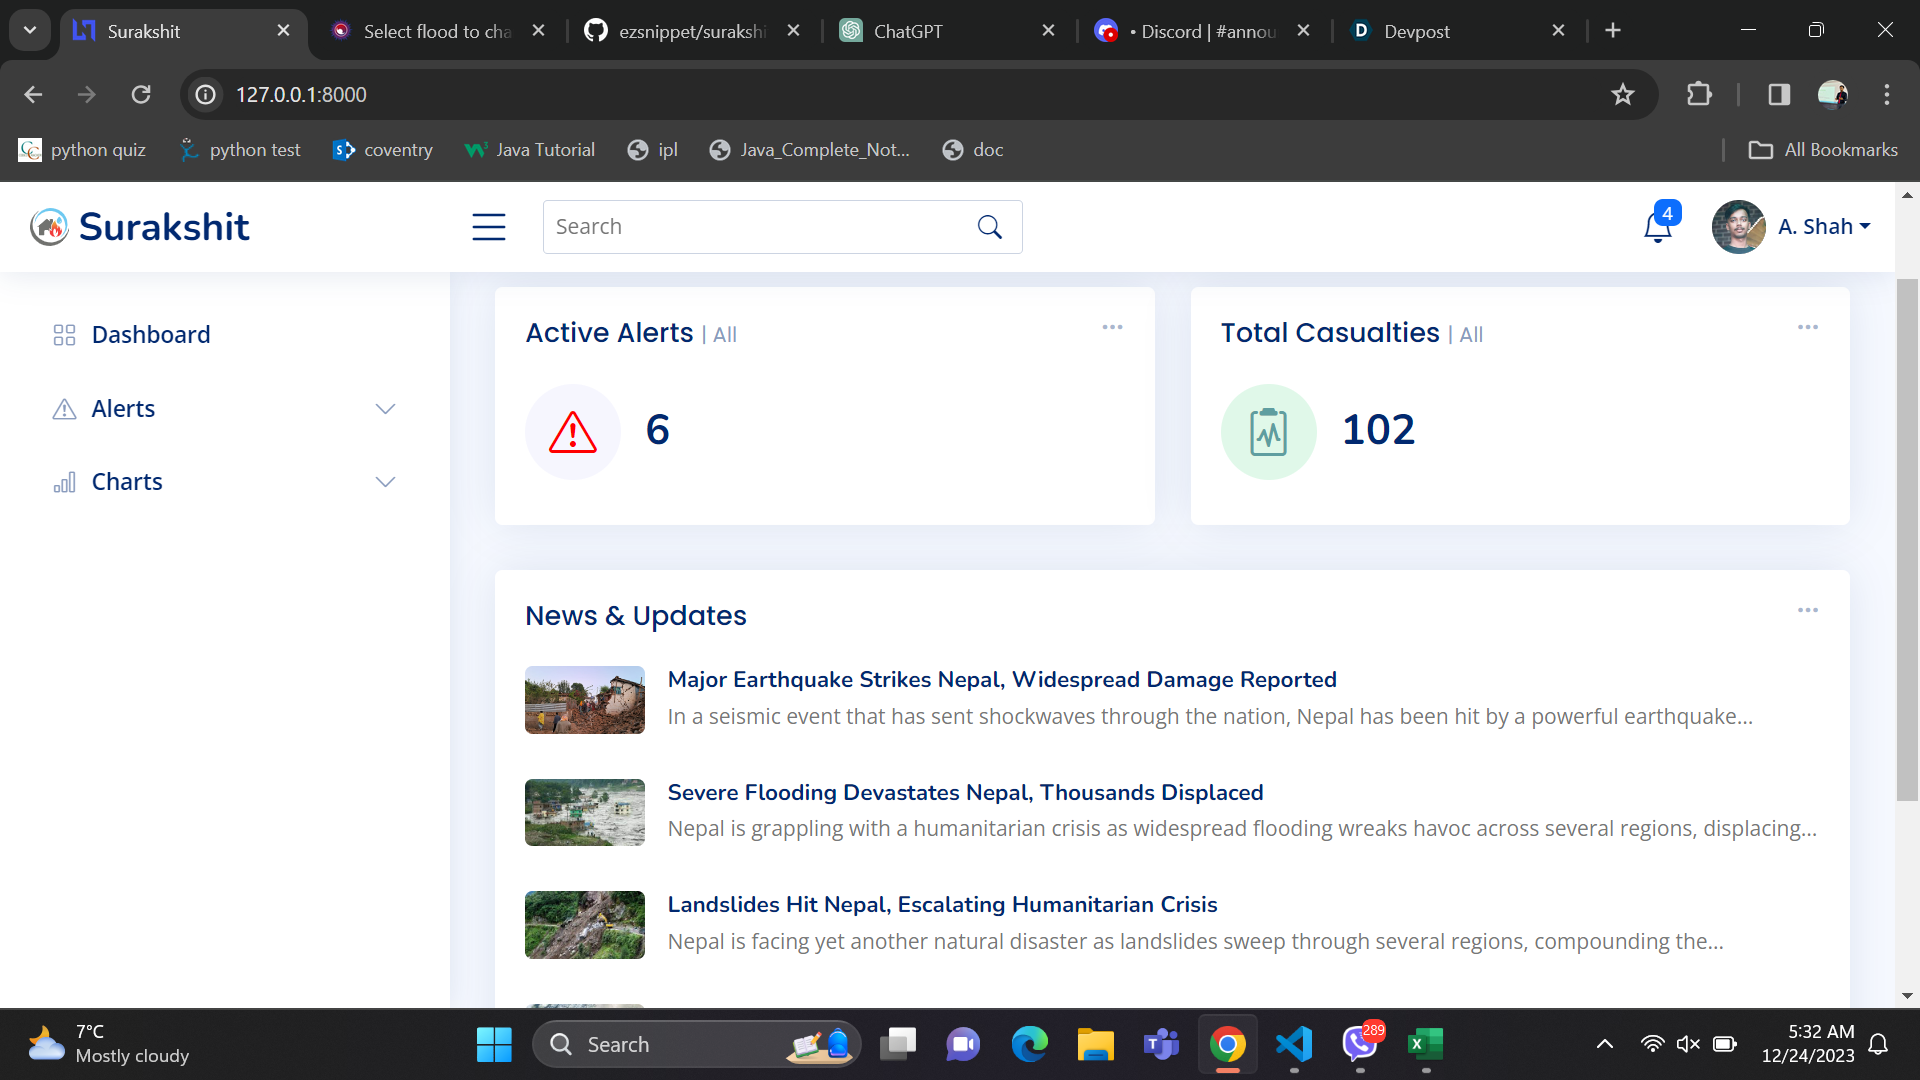Click the search magnifier icon
This screenshot has width=1920, height=1080.
tap(989, 227)
